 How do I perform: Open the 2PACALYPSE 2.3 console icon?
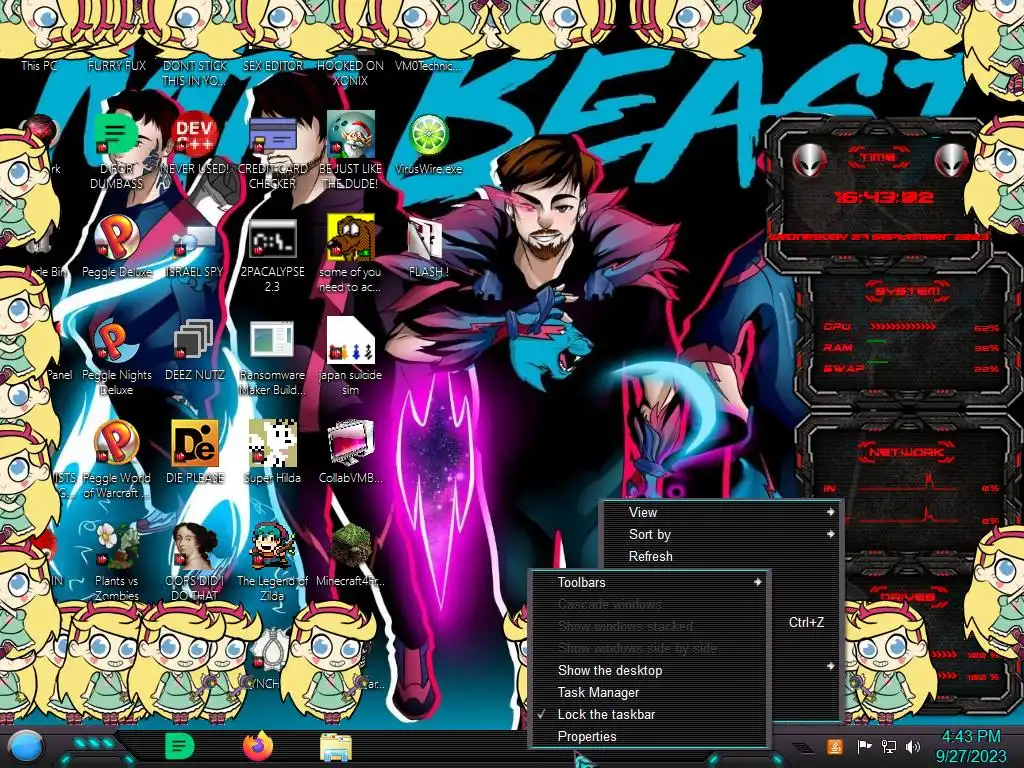point(272,238)
